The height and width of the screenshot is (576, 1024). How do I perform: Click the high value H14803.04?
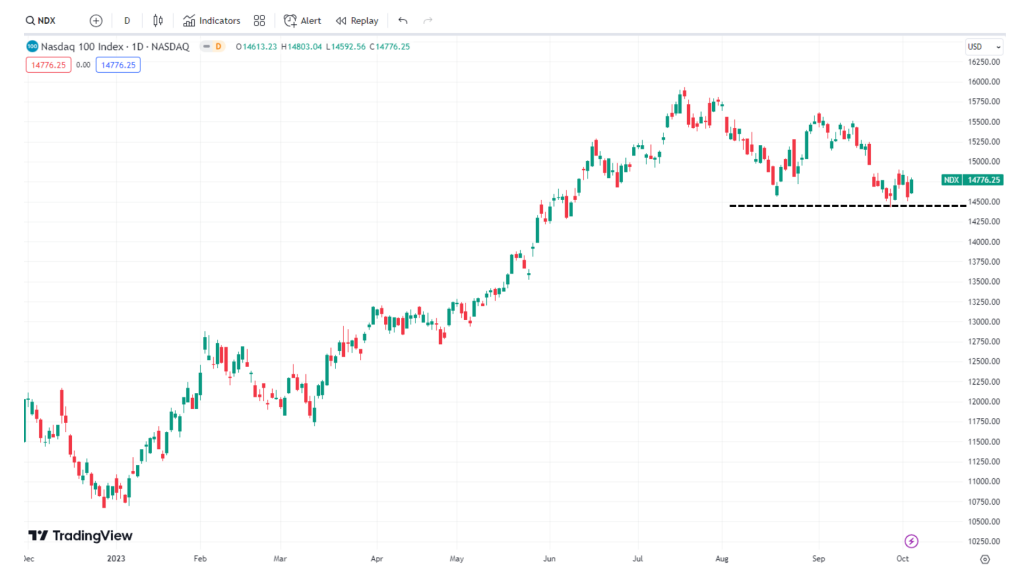(x=301, y=47)
